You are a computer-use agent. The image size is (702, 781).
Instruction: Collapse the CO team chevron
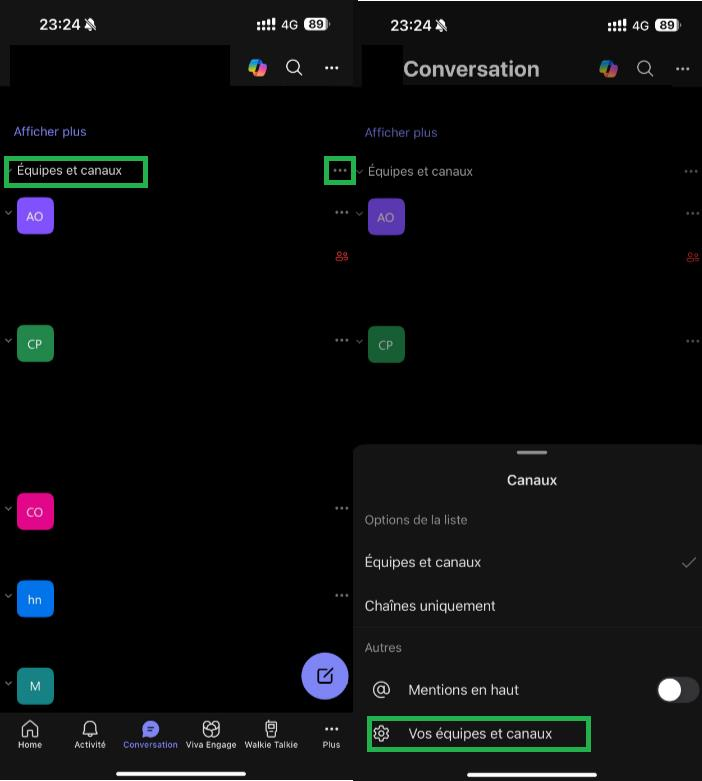(x=8, y=509)
